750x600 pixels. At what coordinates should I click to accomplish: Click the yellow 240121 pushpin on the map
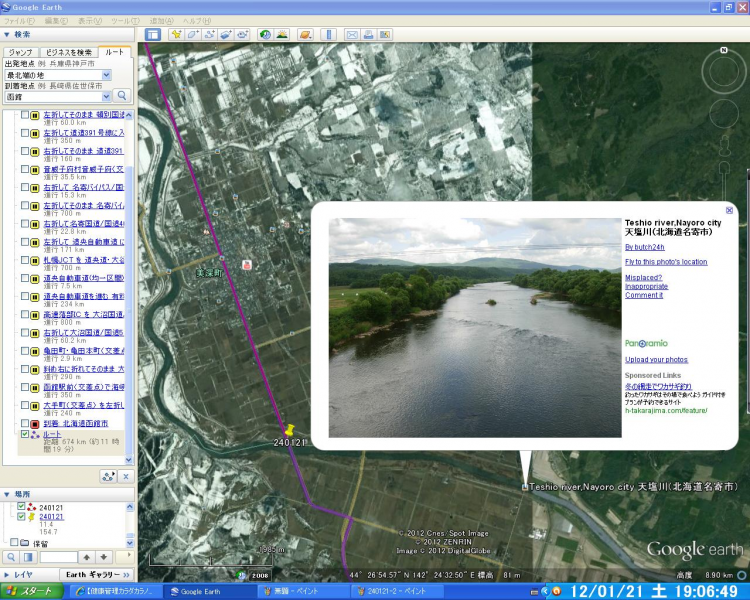[289, 430]
